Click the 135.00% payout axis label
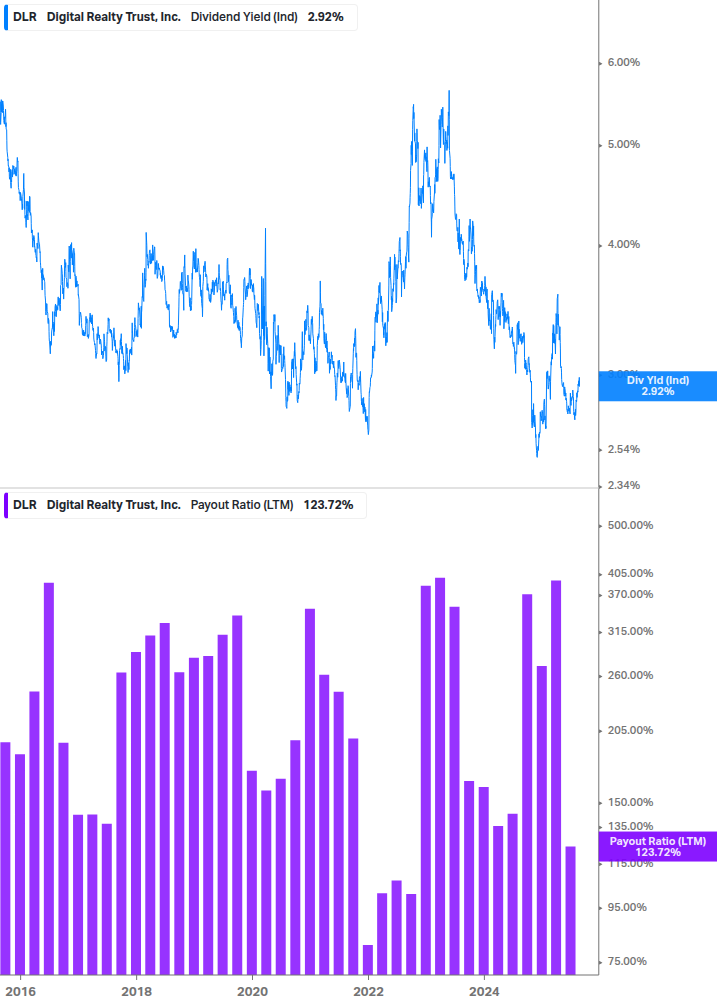This screenshot has width=717, height=1005. click(630, 827)
